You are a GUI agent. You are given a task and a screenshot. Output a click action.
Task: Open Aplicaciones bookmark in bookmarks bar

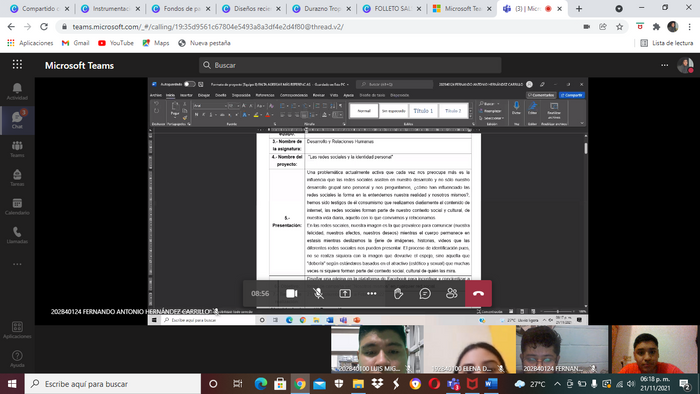tap(30, 43)
